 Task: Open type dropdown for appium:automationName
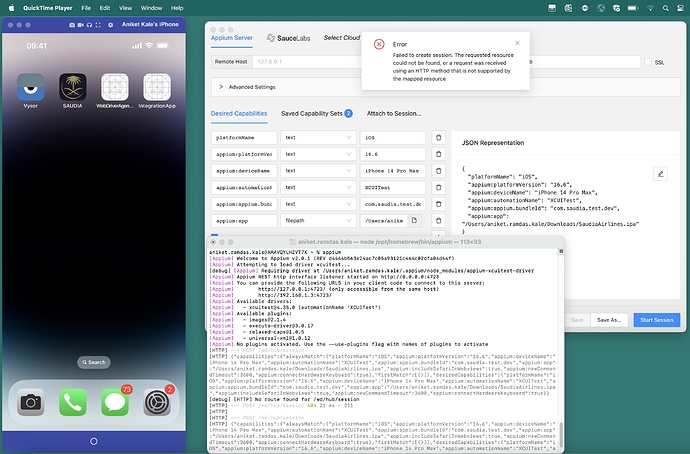tap(318, 187)
